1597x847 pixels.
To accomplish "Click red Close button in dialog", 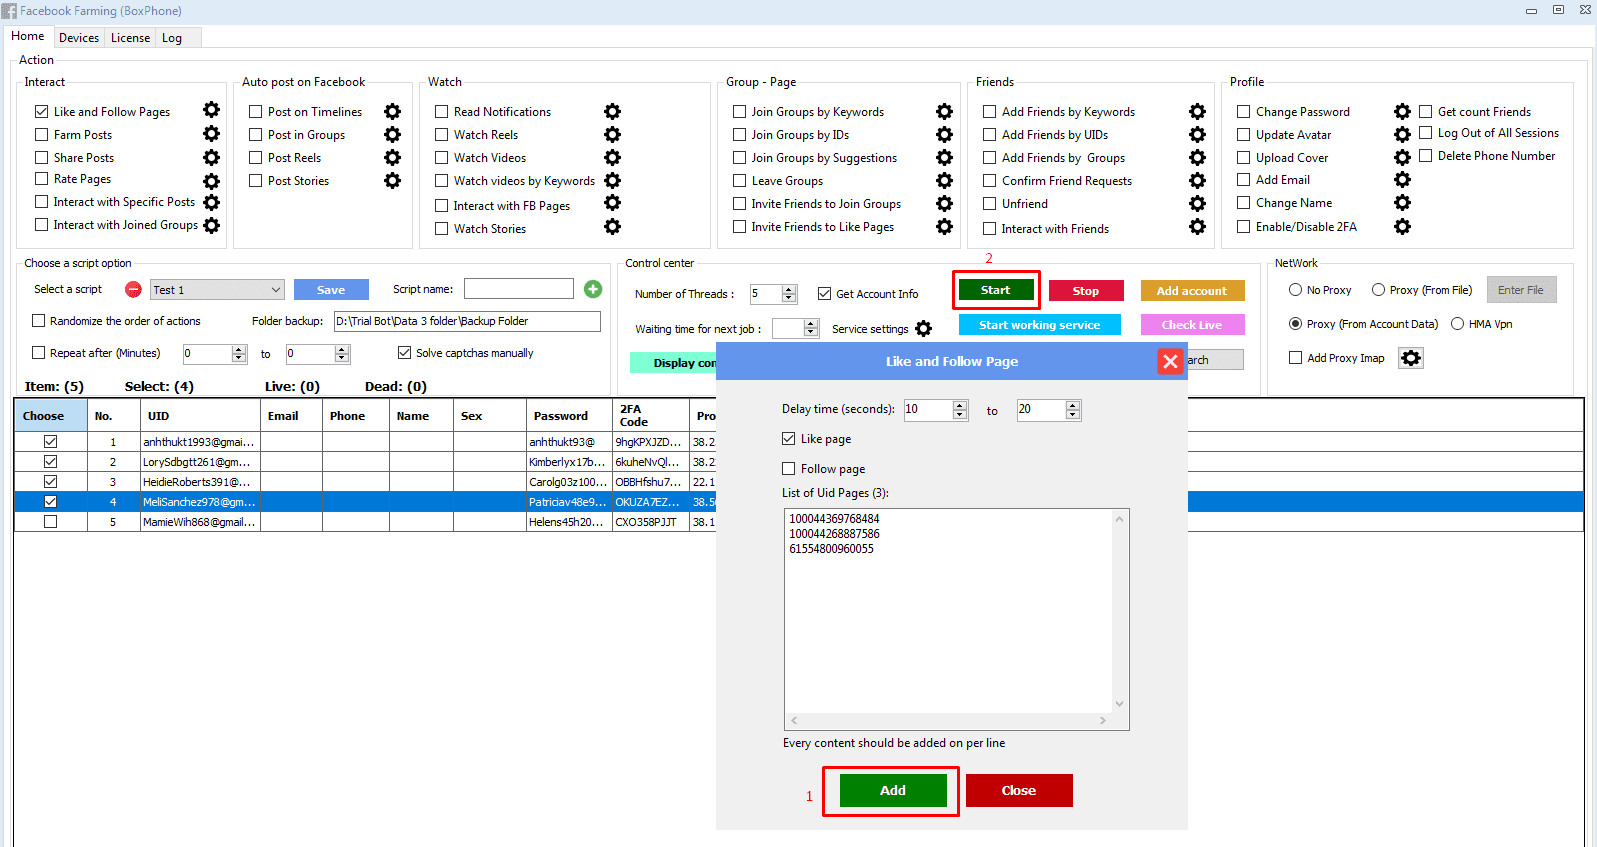I will (x=1019, y=790).
